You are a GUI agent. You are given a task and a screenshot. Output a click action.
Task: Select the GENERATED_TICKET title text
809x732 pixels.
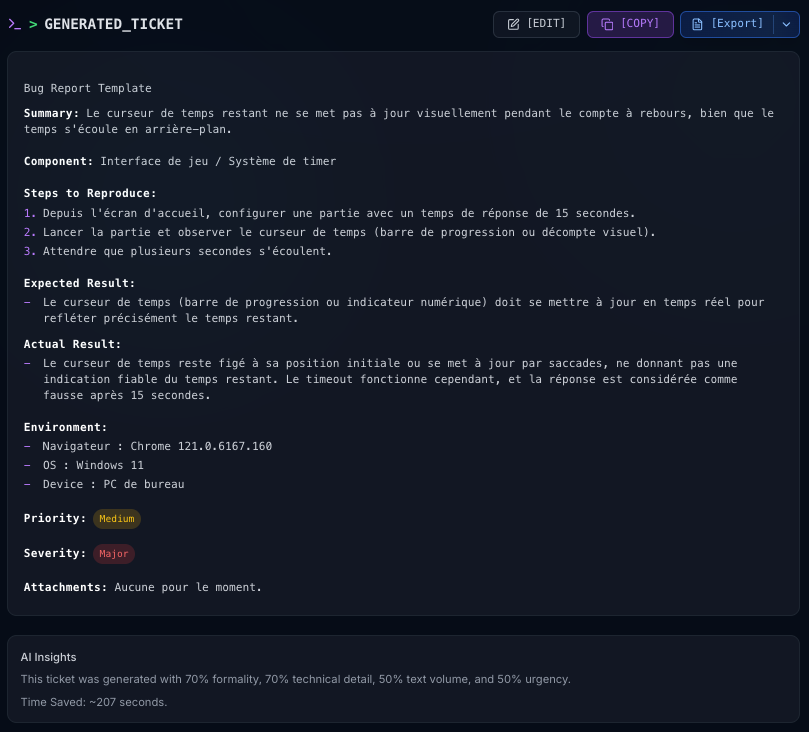pos(113,24)
